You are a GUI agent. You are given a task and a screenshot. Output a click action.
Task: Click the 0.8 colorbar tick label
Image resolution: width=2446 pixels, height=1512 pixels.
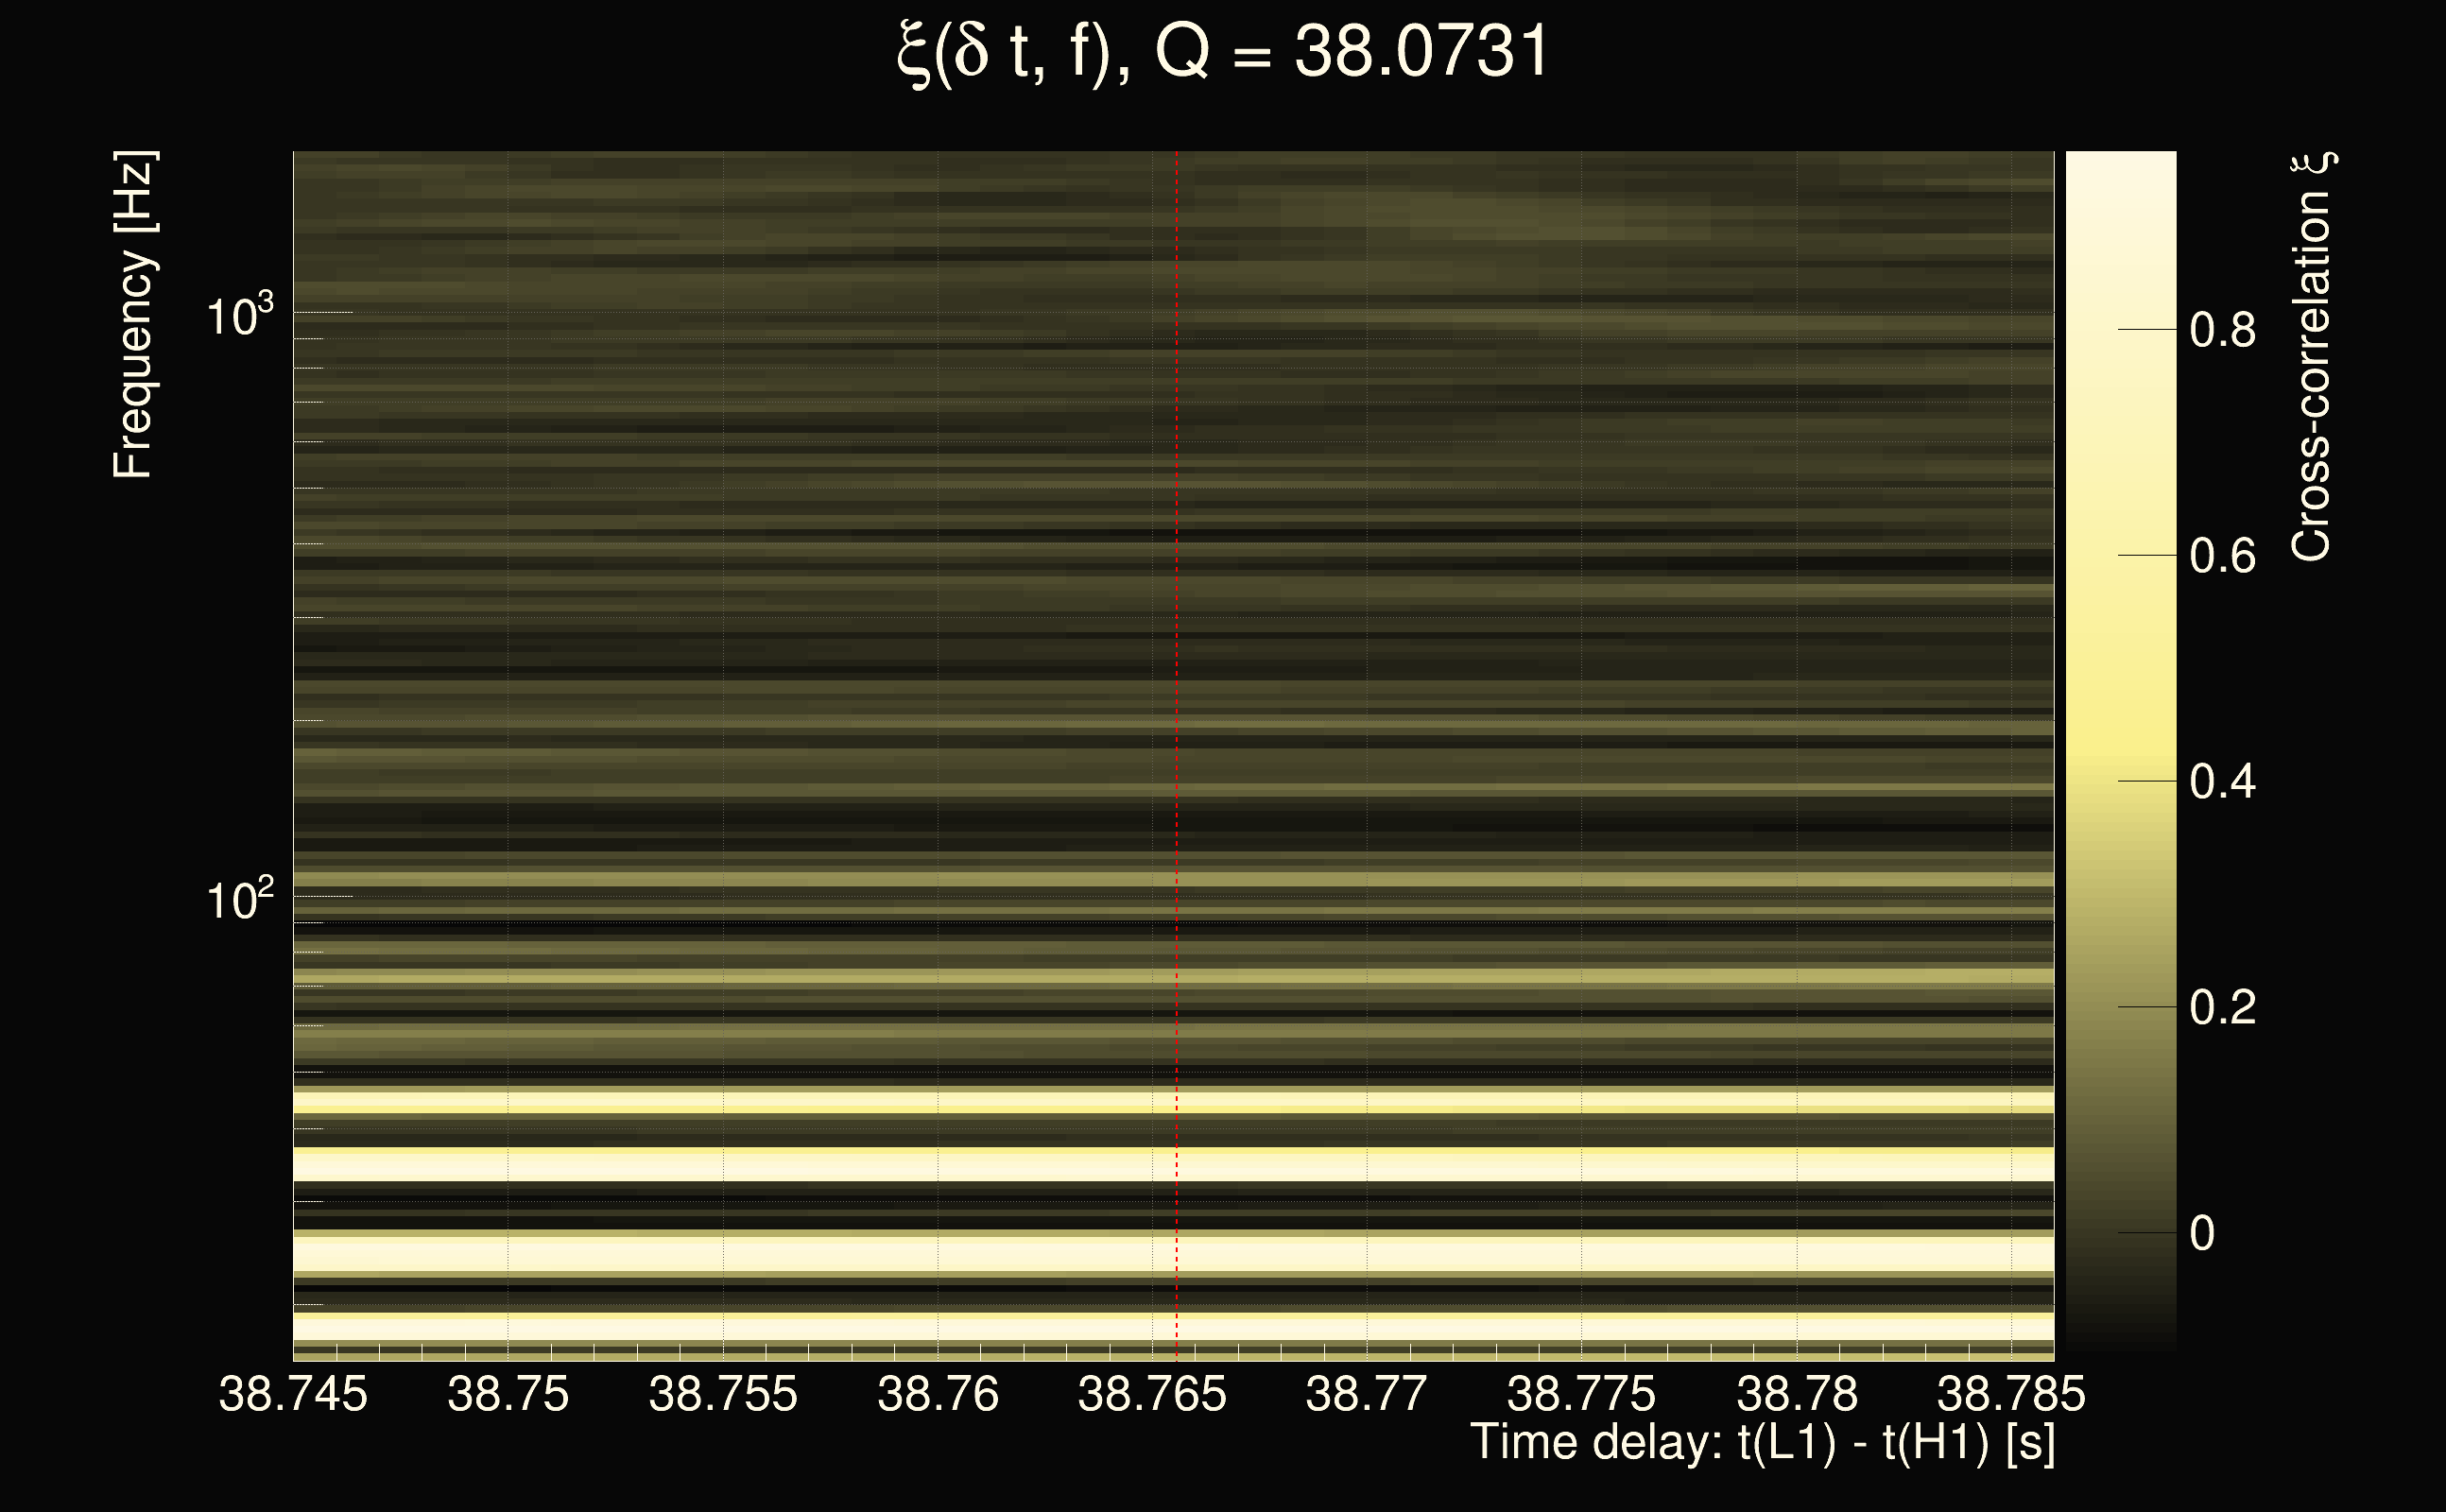pos(2222,330)
